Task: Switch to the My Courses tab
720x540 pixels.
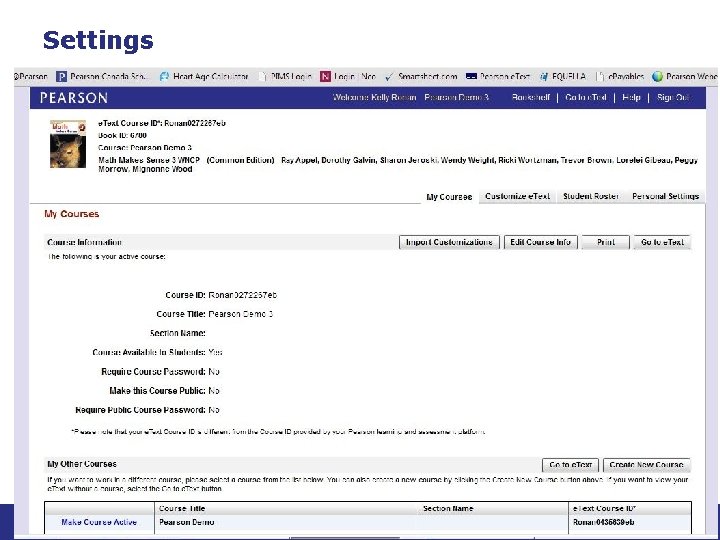Action: click(x=449, y=197)
